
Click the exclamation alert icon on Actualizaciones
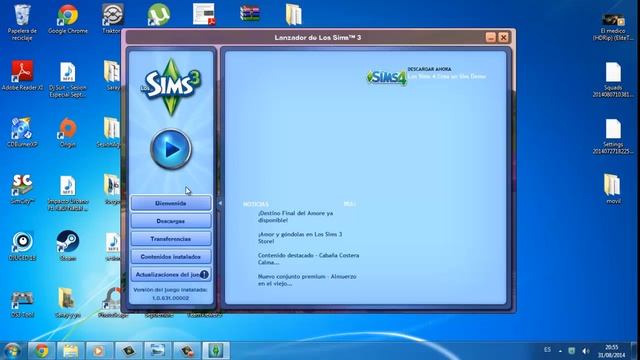[204, 275]
